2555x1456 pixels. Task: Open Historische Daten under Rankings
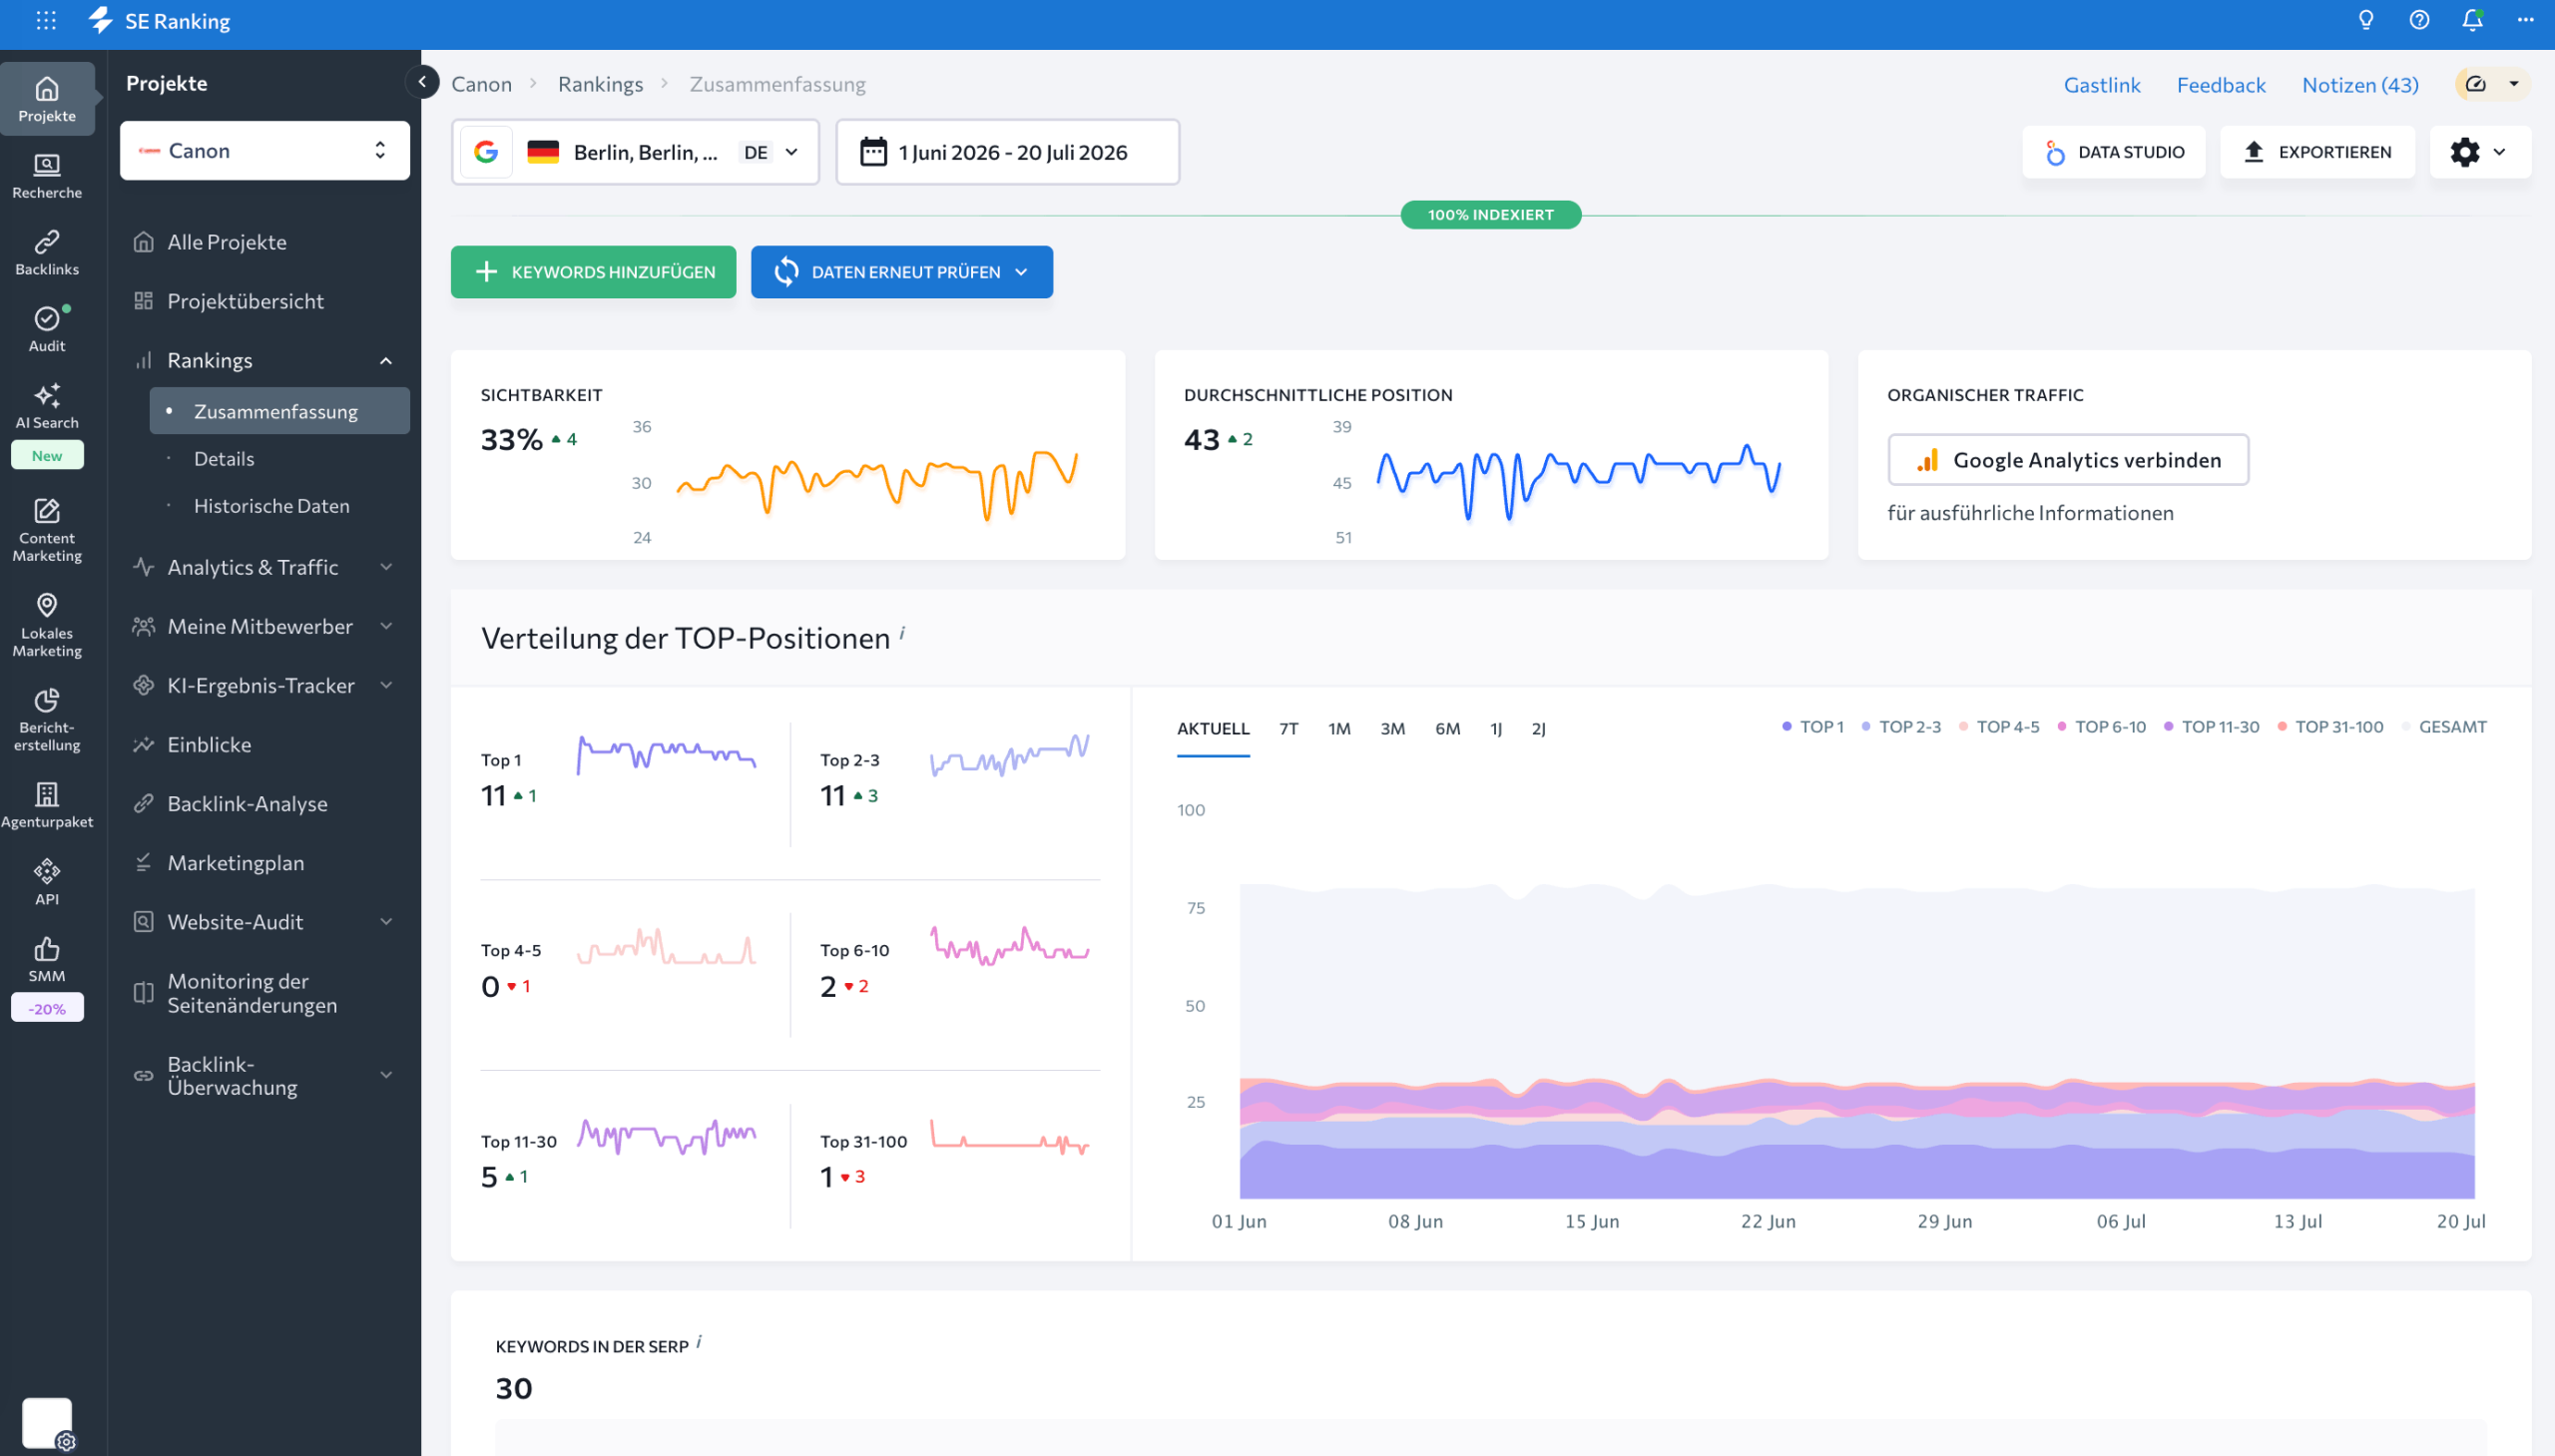click(272, 506)
